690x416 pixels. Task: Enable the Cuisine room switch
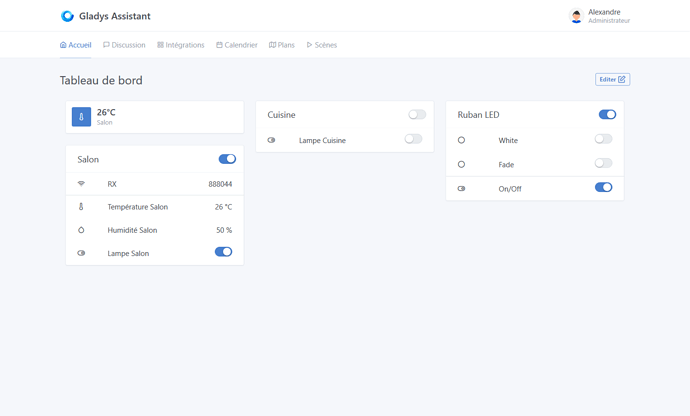click(x=417, y=114)
